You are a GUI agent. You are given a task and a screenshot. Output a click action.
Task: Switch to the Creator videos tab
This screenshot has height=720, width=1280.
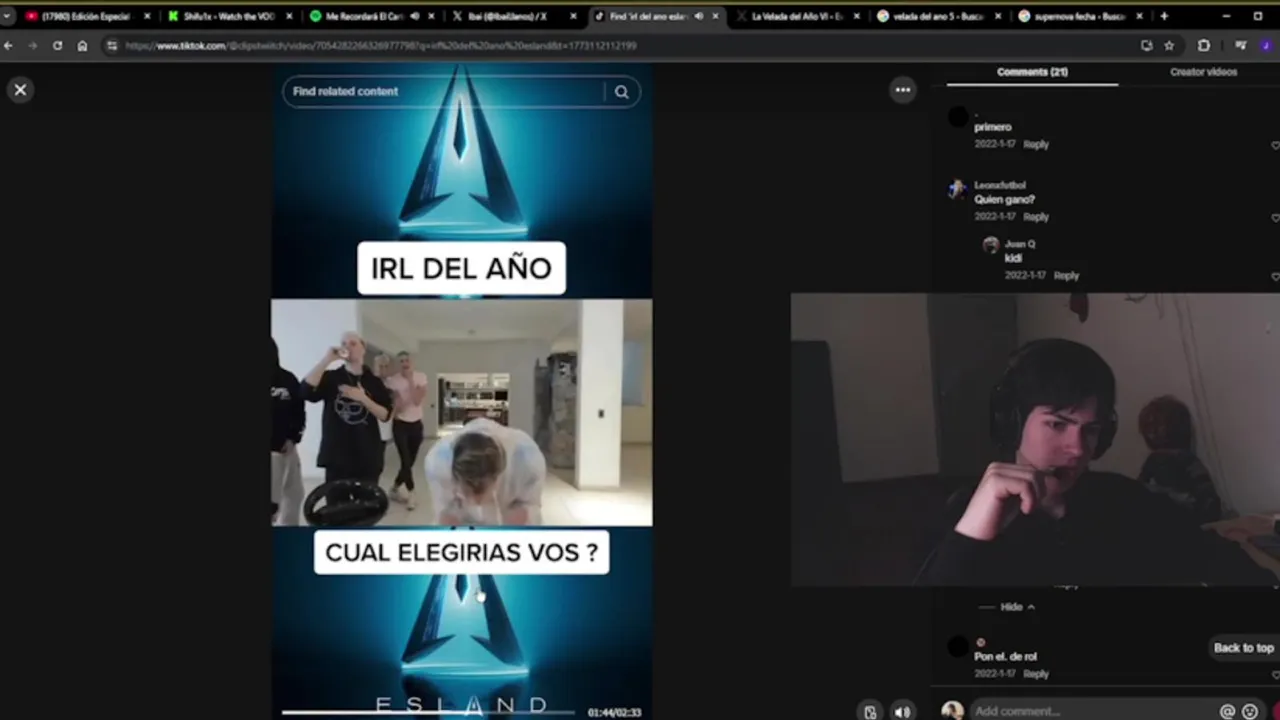(x=1203, y=72)
